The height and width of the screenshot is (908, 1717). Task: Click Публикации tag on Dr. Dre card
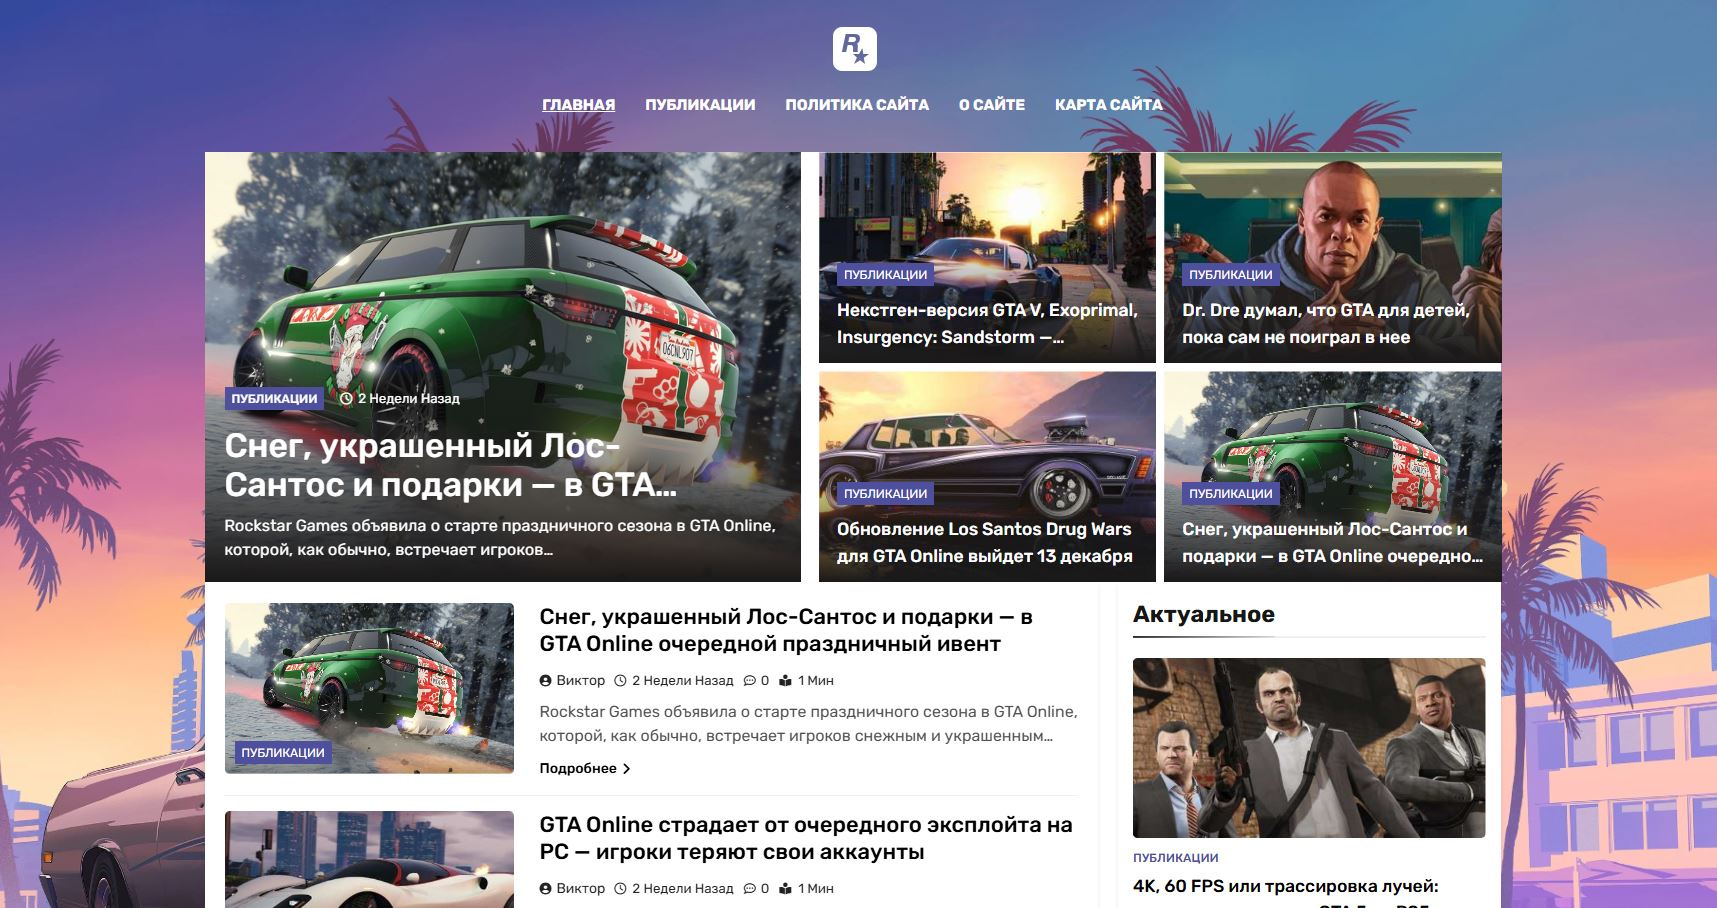point(1231,274)
